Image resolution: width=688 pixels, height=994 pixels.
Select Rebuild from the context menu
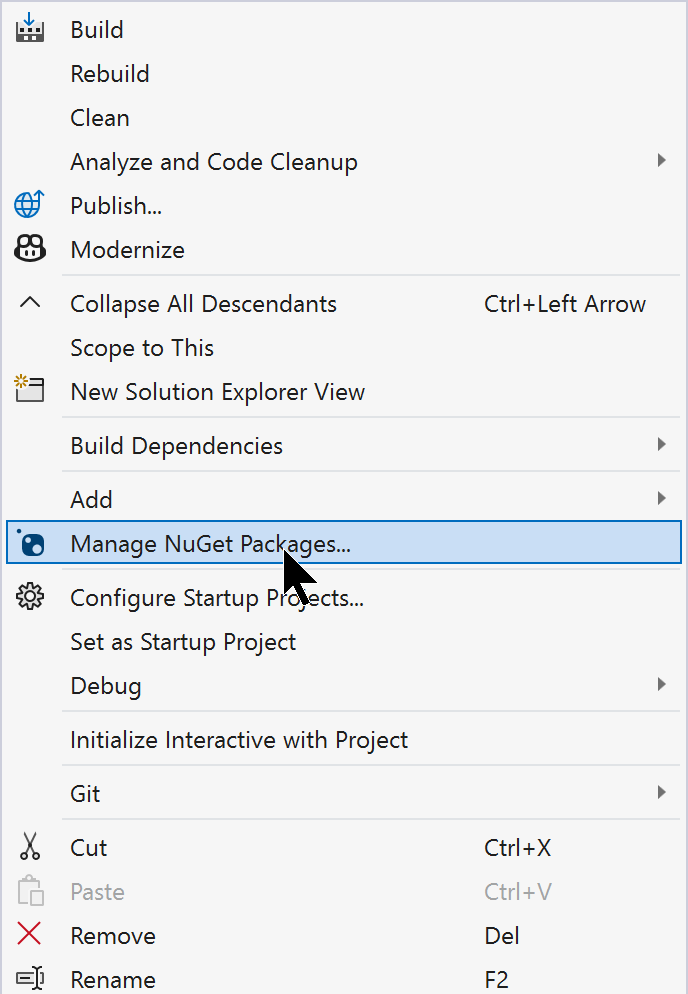[x=110, y=74]
